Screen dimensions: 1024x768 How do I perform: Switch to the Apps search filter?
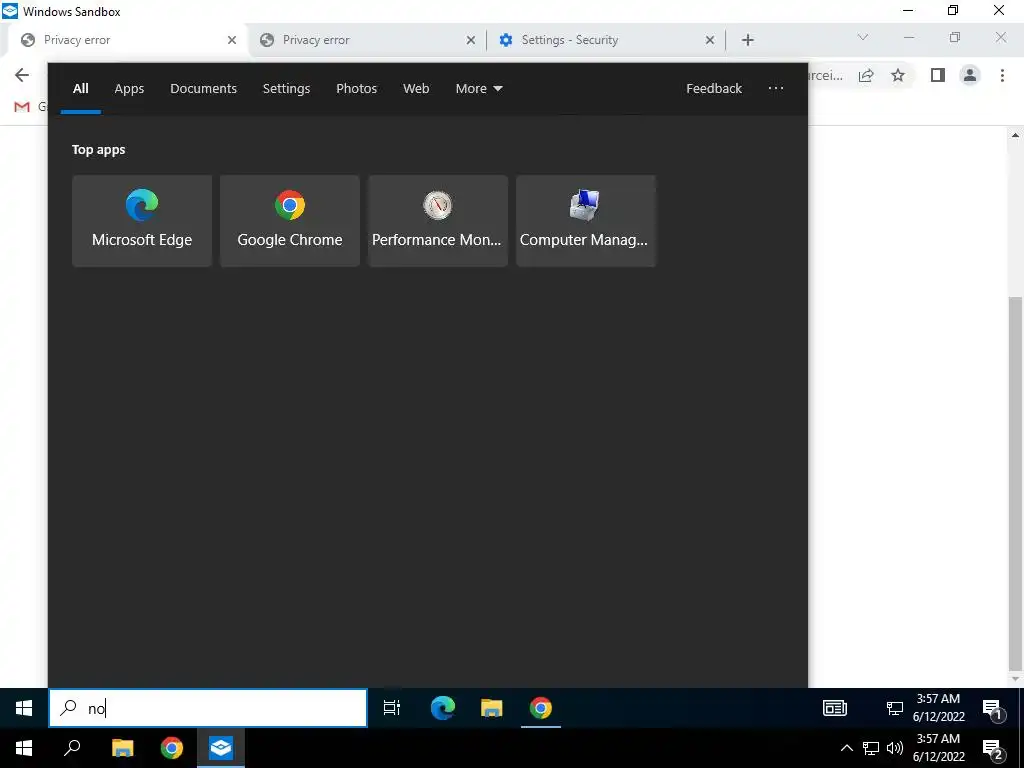coord(129,88)
